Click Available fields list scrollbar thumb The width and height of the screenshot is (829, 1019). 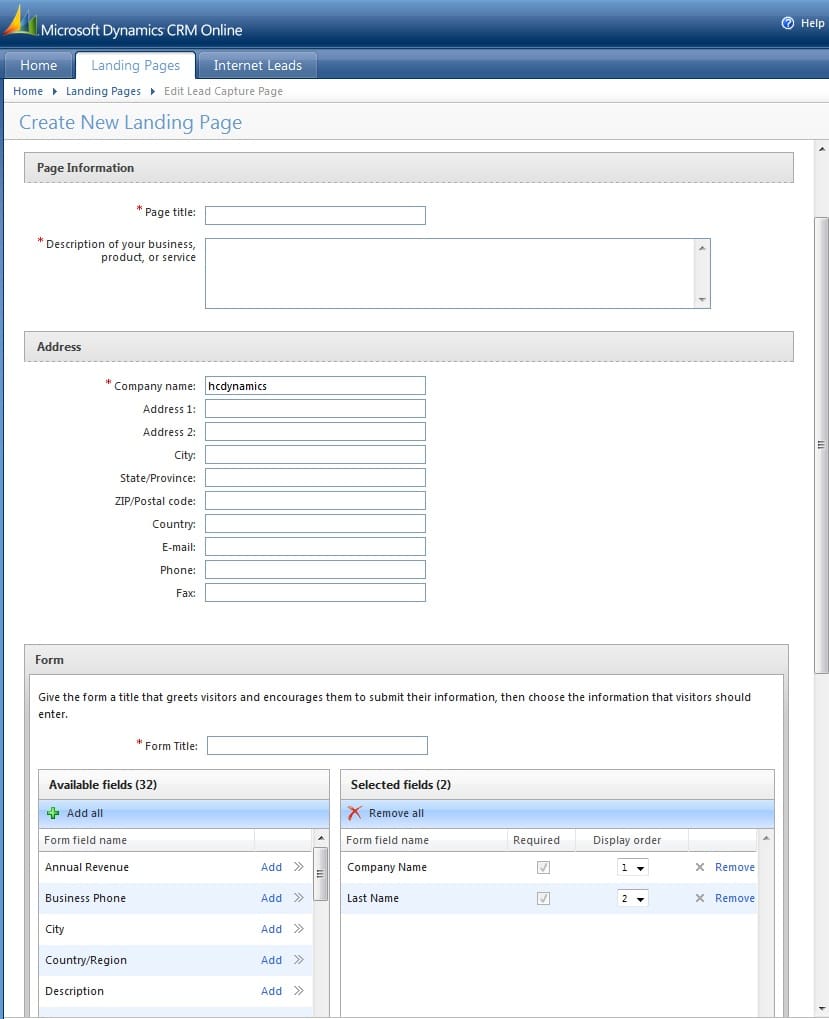tap(321, 874)
